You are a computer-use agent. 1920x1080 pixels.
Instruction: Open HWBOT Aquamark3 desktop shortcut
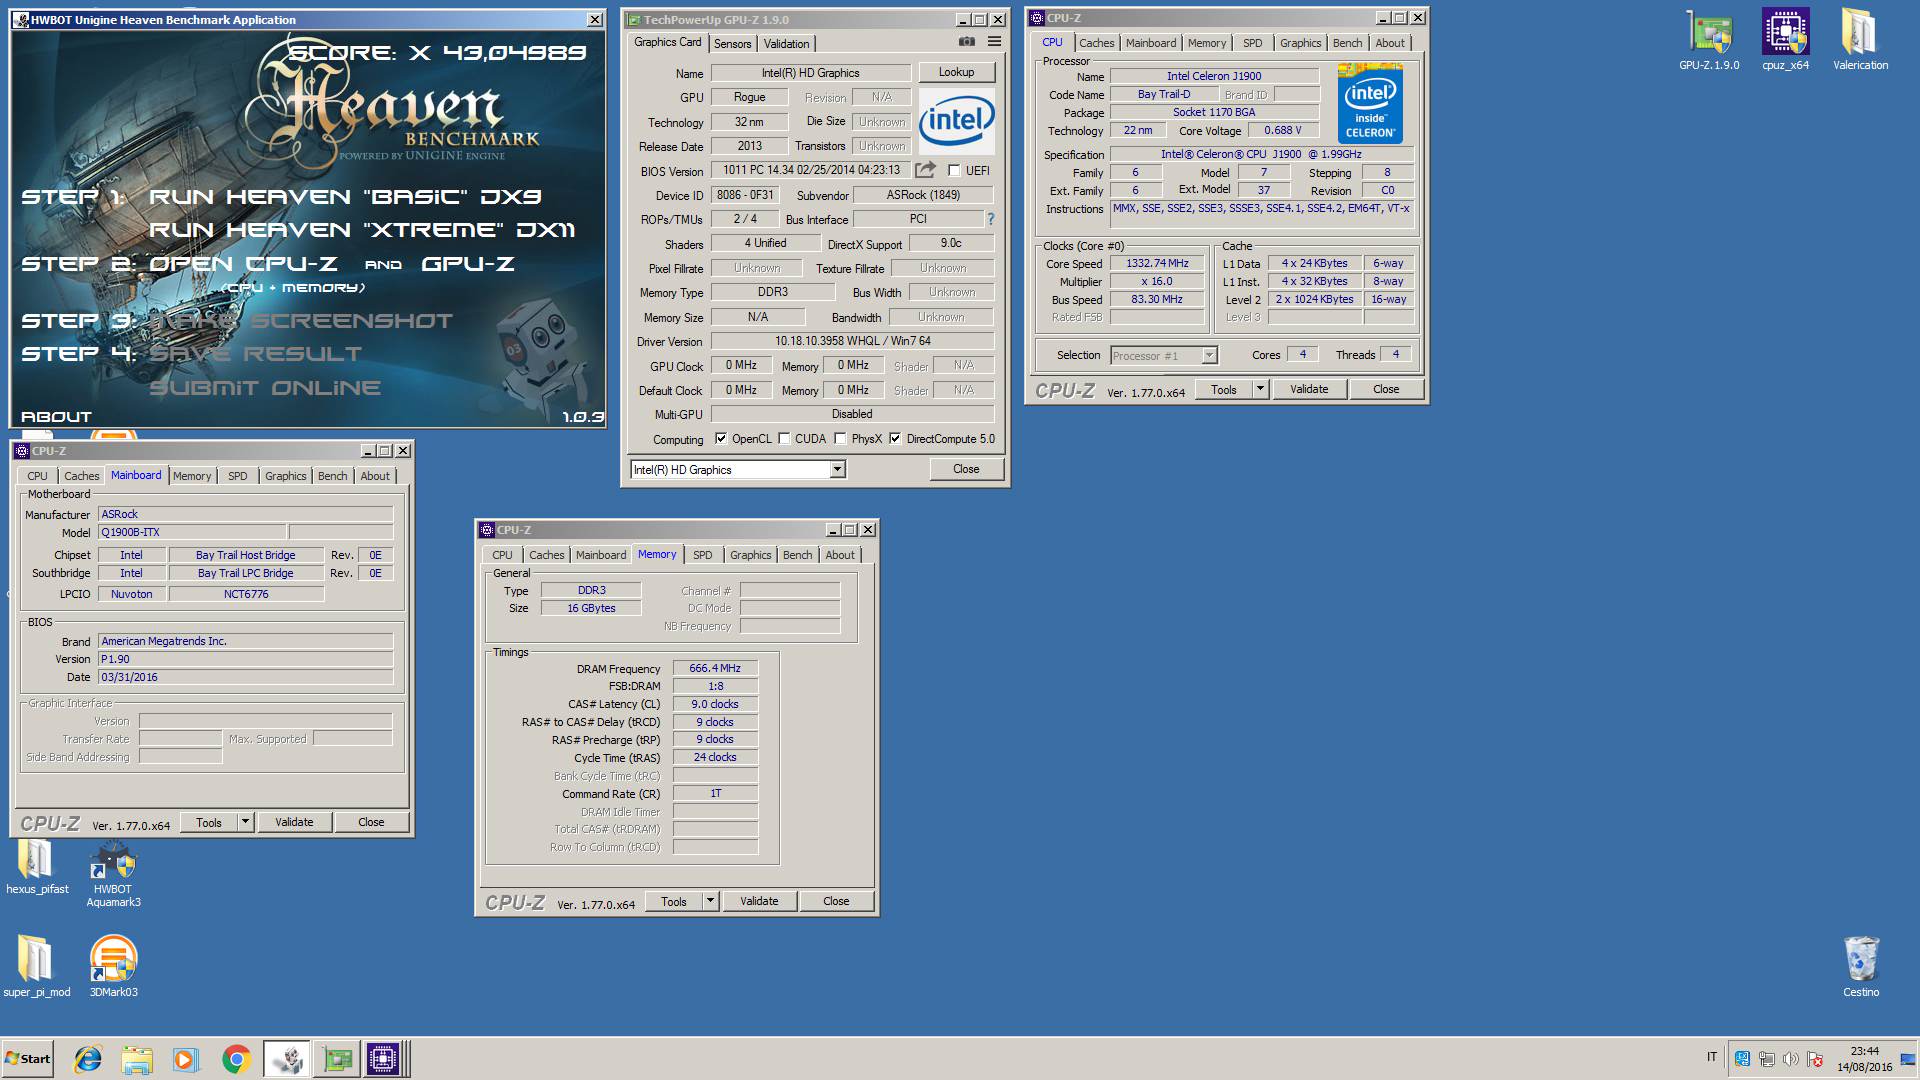113,873
